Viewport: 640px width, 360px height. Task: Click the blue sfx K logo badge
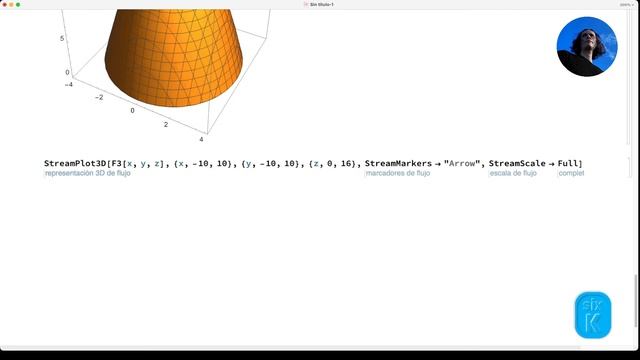[593, 315]
